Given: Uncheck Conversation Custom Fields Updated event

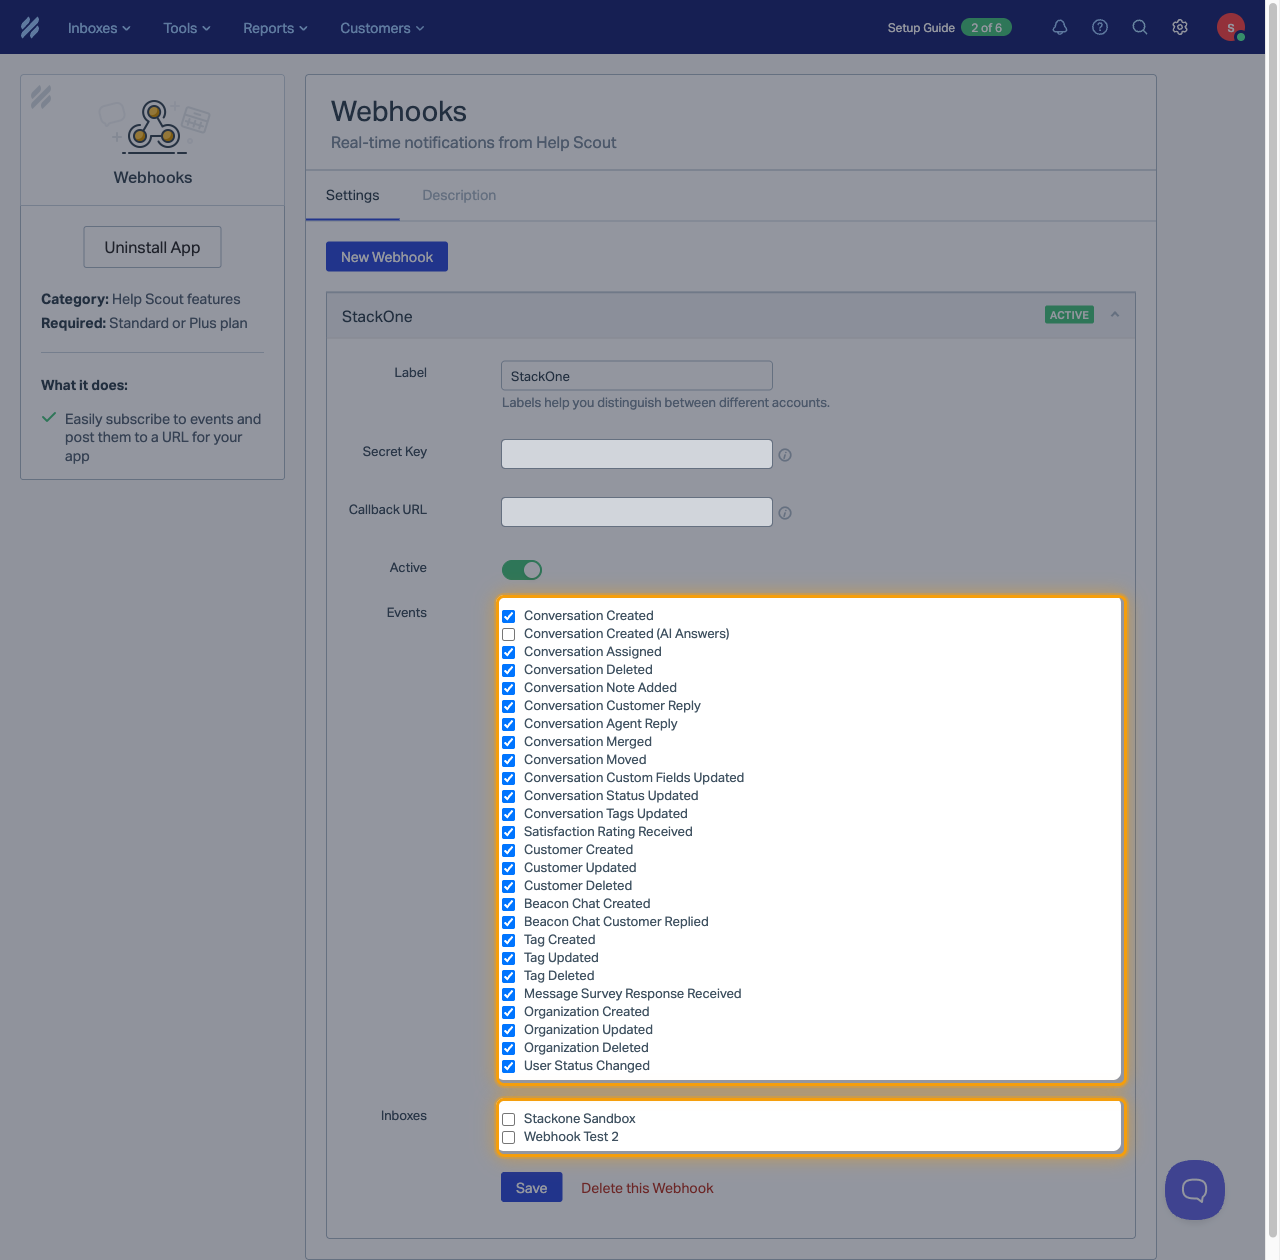Looking at the screenshot, I should 509,778.
